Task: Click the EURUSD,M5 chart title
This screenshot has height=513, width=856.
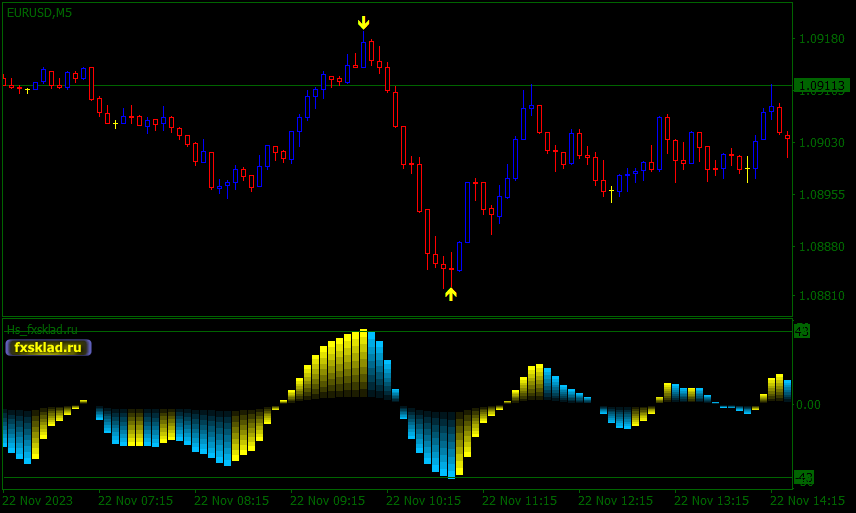Action: pos(39,13)
